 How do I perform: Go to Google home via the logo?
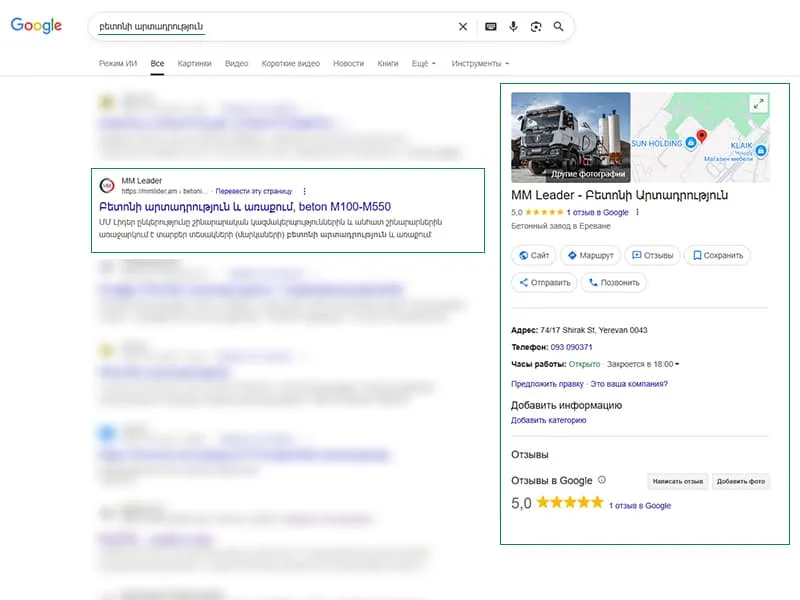pos(36,26)
